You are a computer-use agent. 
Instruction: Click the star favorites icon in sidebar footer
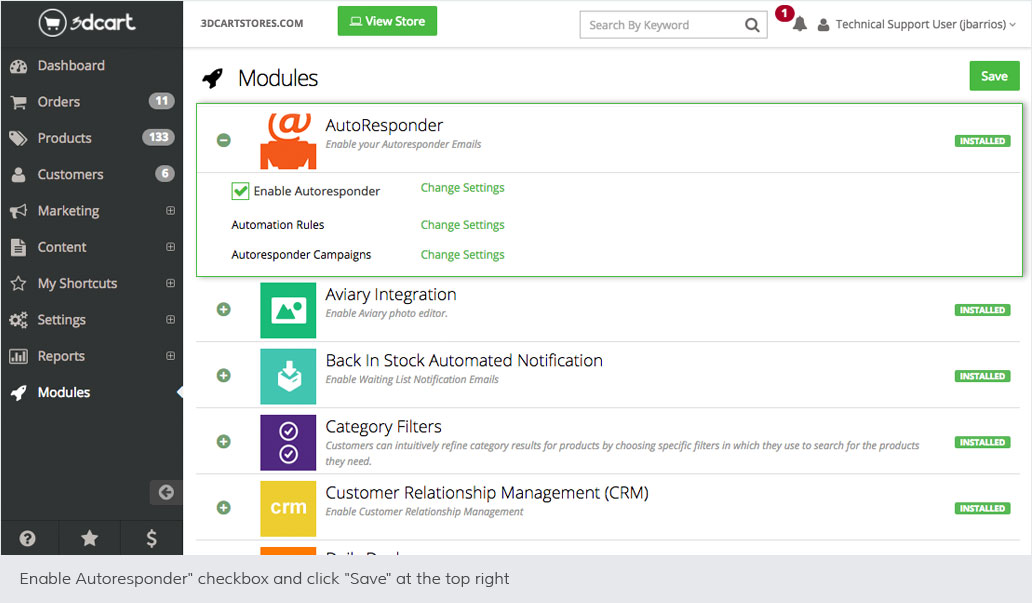point(90,538)
